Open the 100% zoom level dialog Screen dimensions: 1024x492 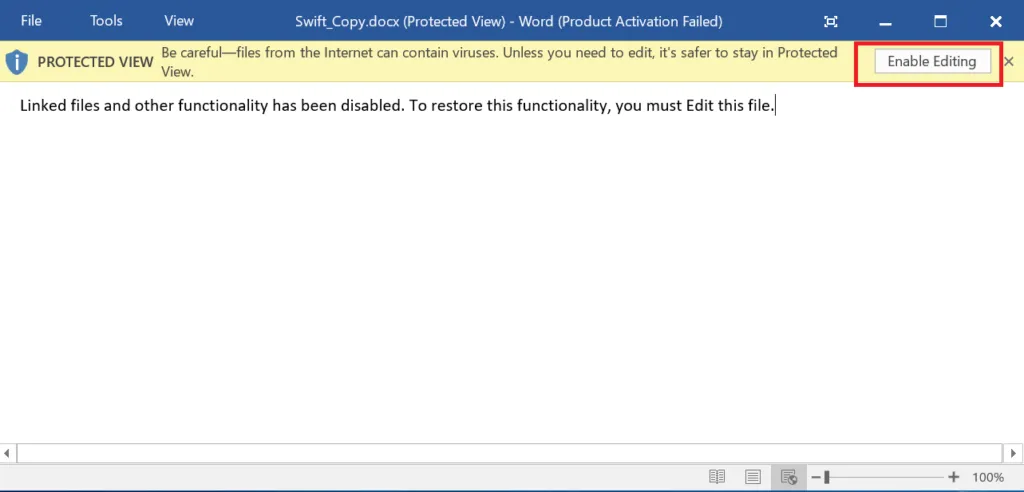[988, 478]
